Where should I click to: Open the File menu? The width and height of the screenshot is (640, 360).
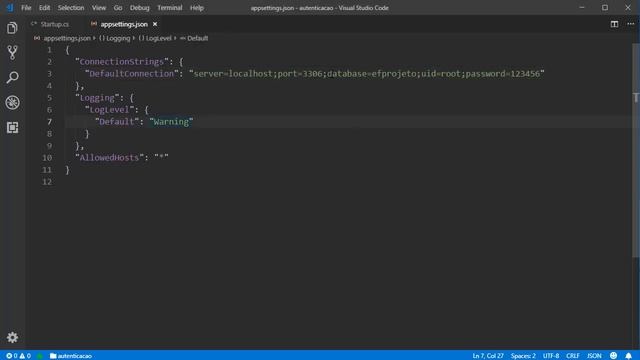[x=26, y=8]
